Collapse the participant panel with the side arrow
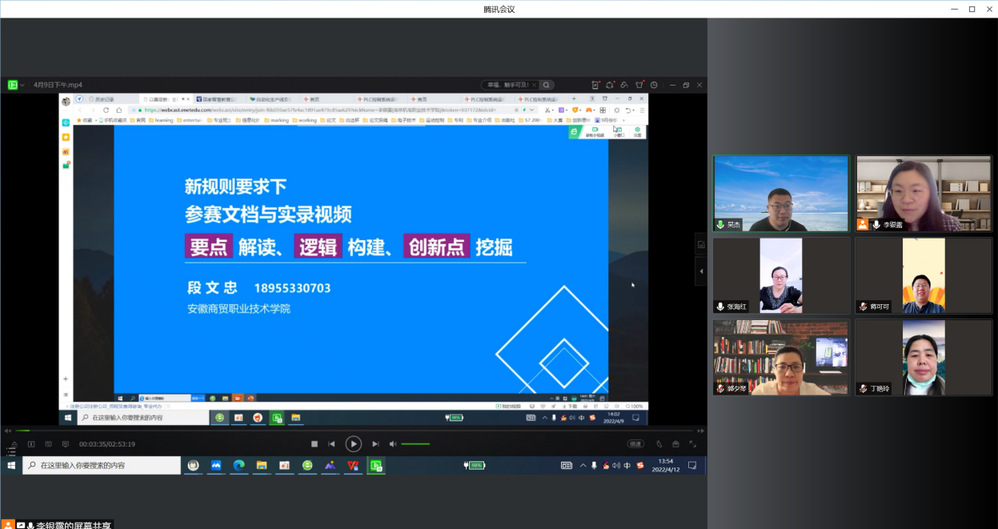This screenshot has width=998, height=529. 701,270
